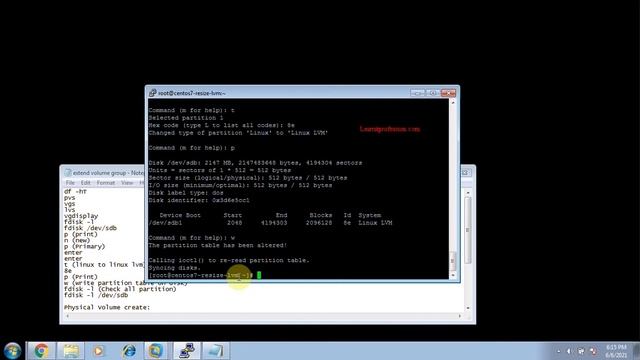The width and height of the screenshot is (640, 360).
Task: Click Notepad vertical scrollbar up arrow
Action: (468, 192)
